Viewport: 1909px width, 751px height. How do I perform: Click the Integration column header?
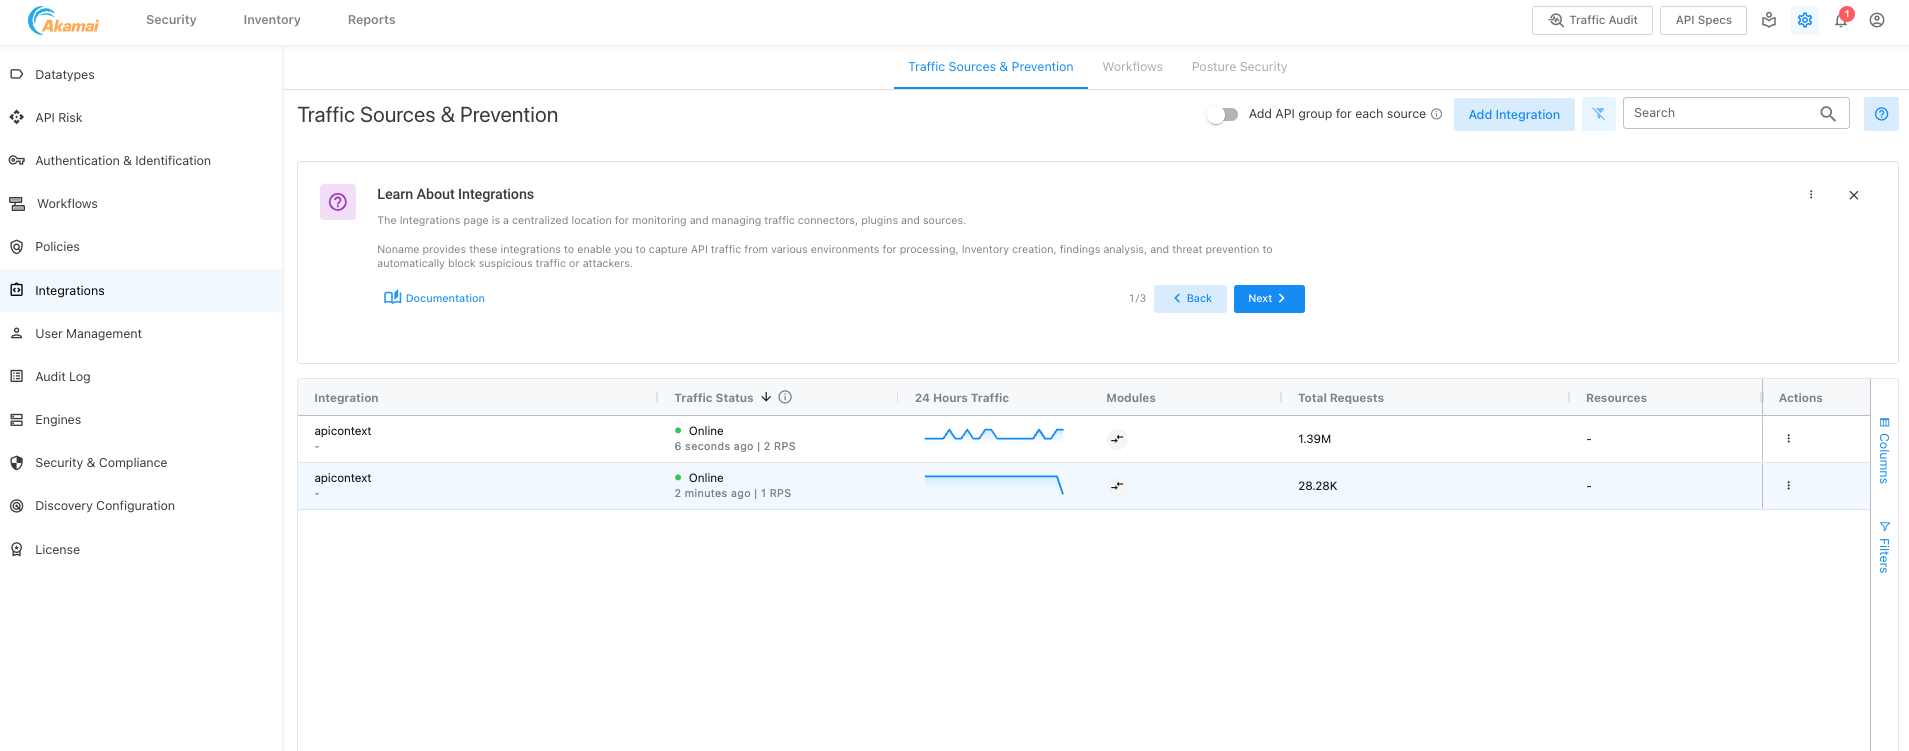346,398
